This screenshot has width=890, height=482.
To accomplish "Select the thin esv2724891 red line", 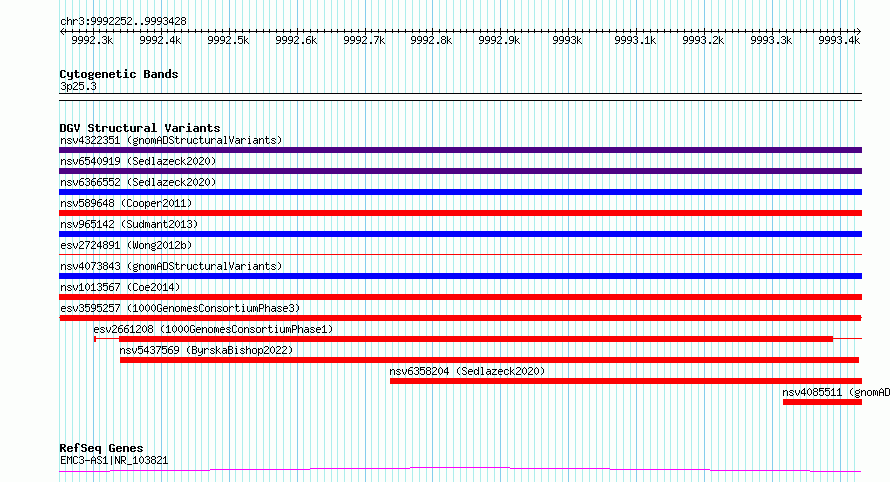I will click(x=460, y=254).
